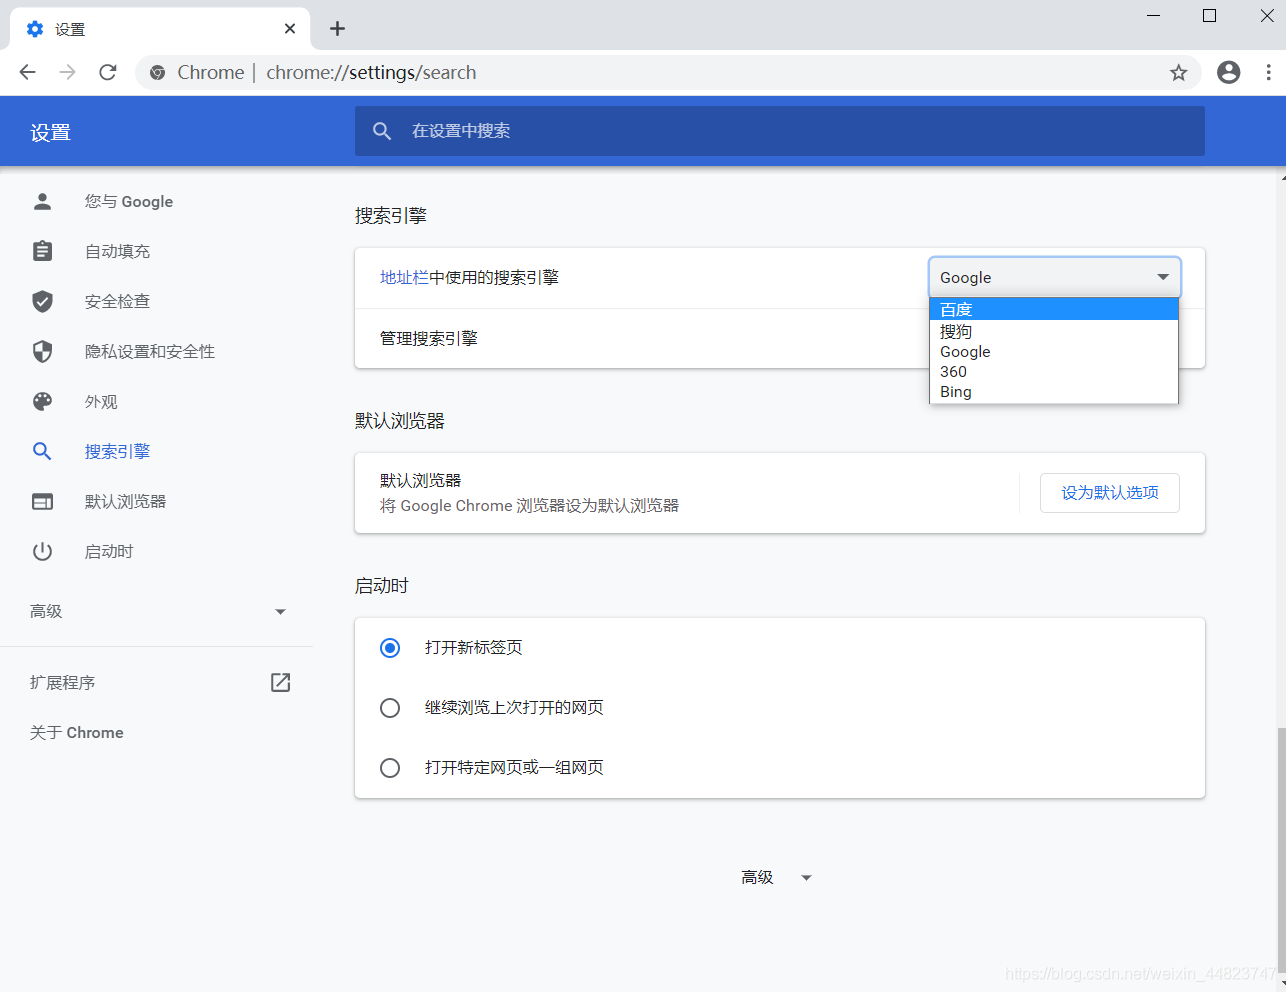Click the person icon beside 您与 Google
The image size is (1286, 992).
[x=42, y=201]
